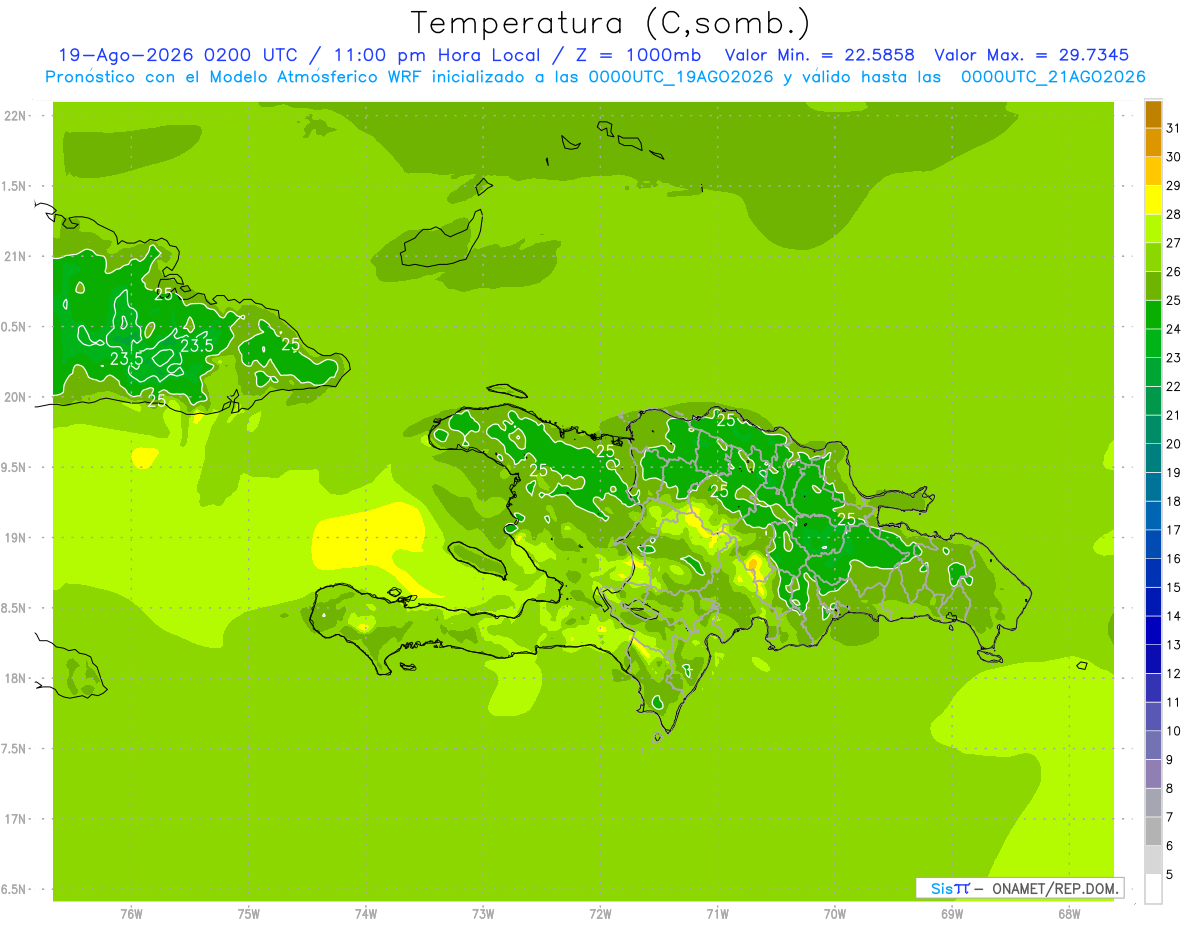This screenshot has height=927, width=1200.
Task: Click the 'Temperatura (C,somb.)' chart title
Action: (610, 23)
